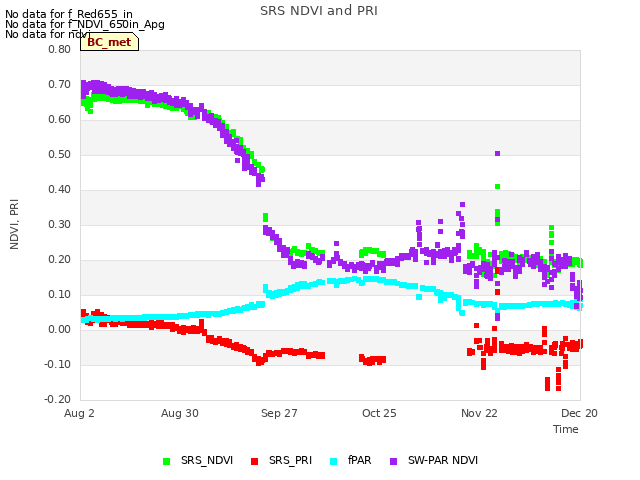Click the 0.30 y-axis tick value
Image resolution: width=640 pixels, height=480 pixels.
pos(60,224)
